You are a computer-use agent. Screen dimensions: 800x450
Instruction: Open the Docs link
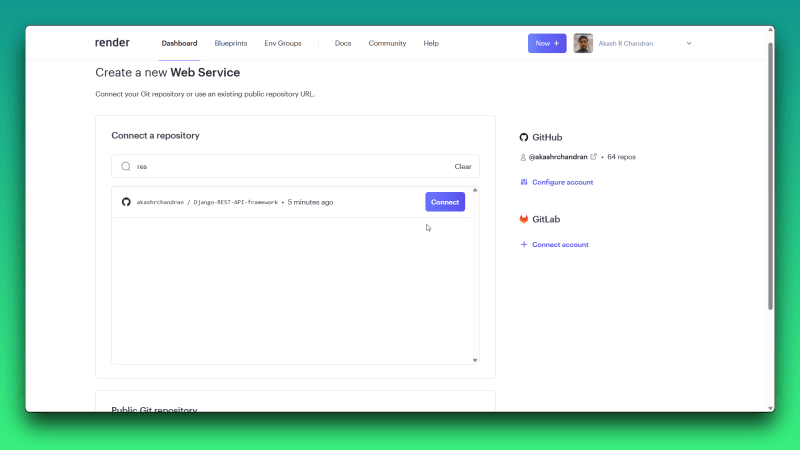click(x=343, y=43)
